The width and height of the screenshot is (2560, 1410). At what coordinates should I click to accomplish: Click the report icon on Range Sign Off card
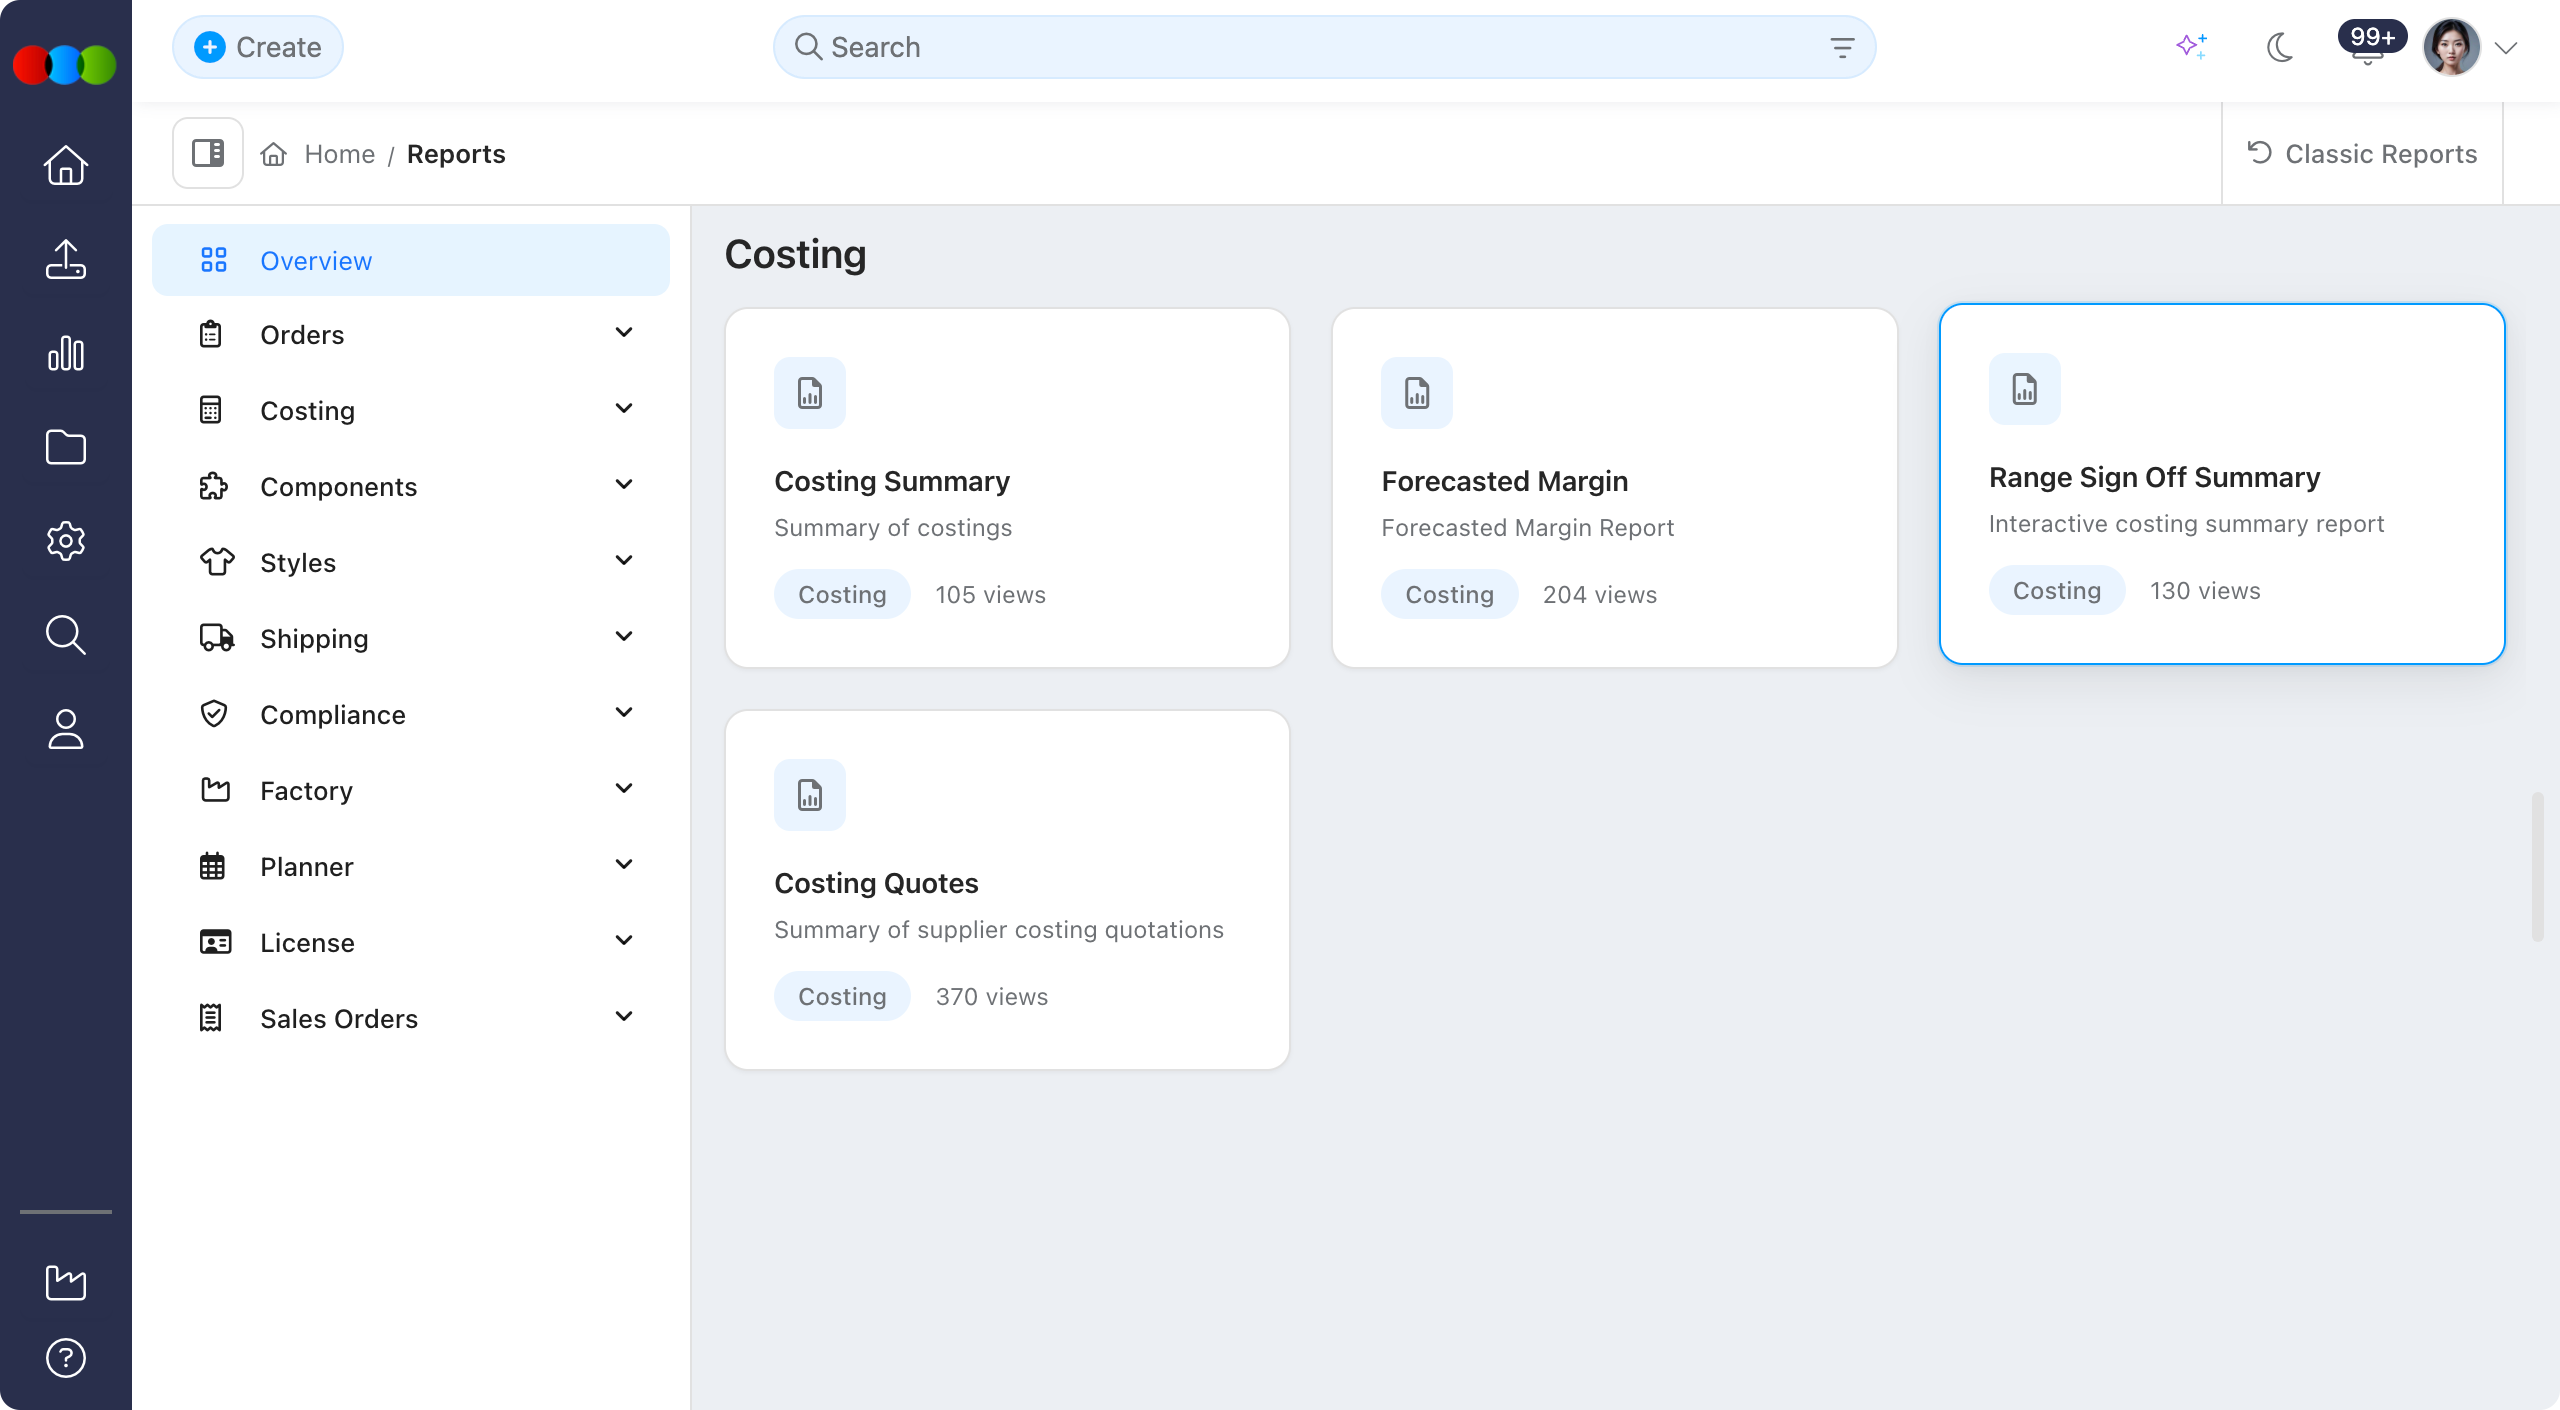pos(2025,389)
